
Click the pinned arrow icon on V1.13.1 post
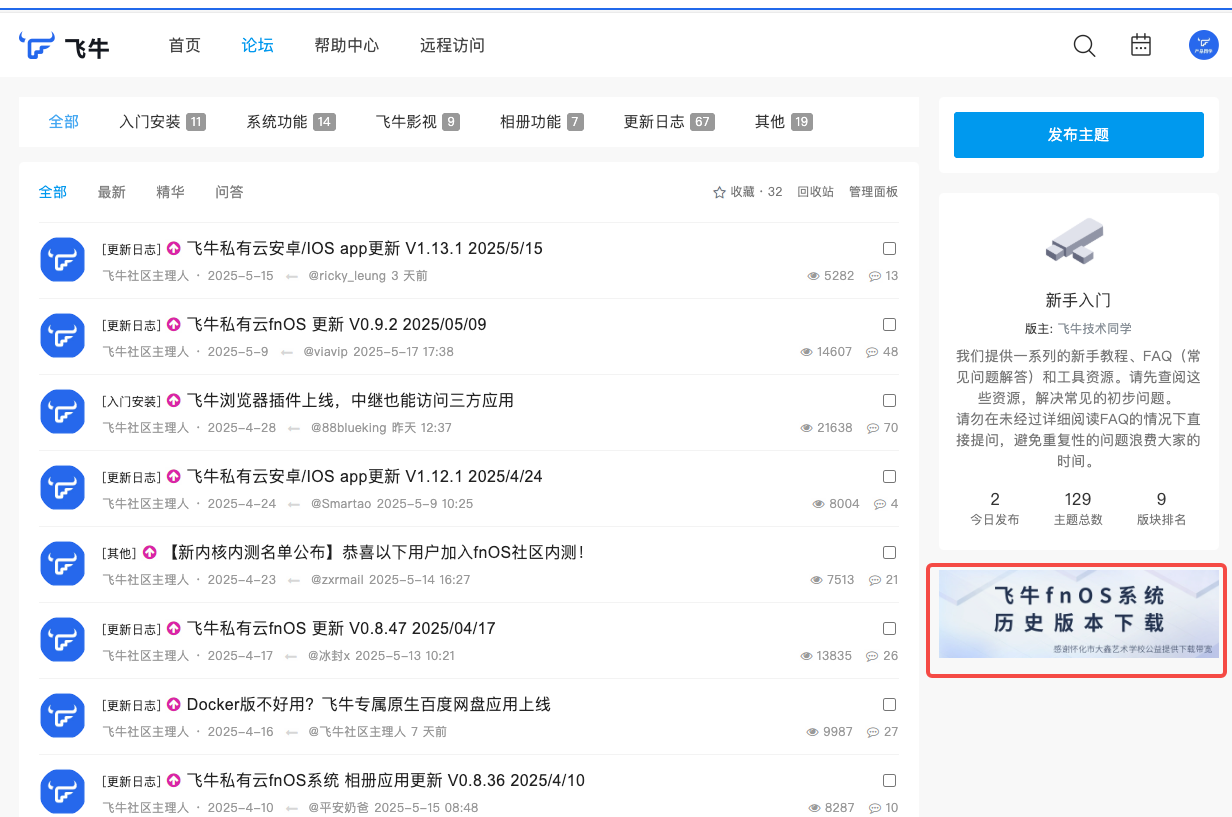click(x=173, y=249)
